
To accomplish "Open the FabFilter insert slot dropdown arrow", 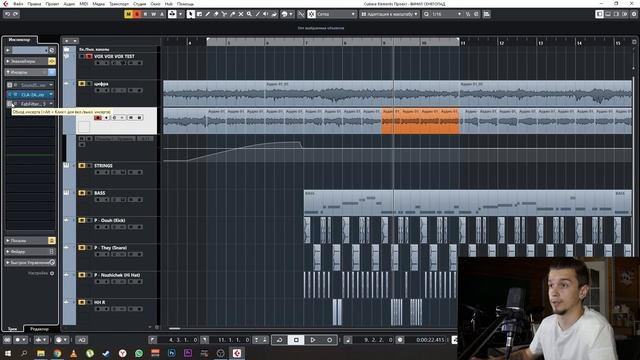I will [51, 104].
